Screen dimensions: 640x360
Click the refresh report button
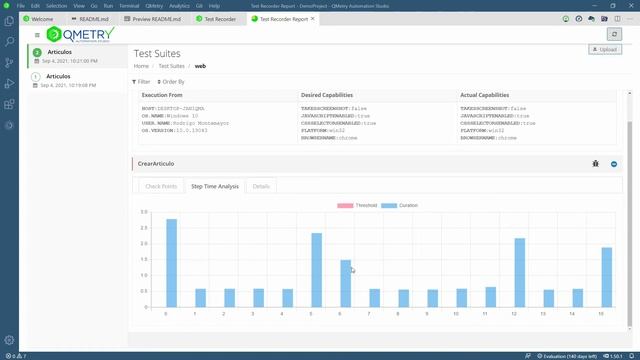point(614,34)
